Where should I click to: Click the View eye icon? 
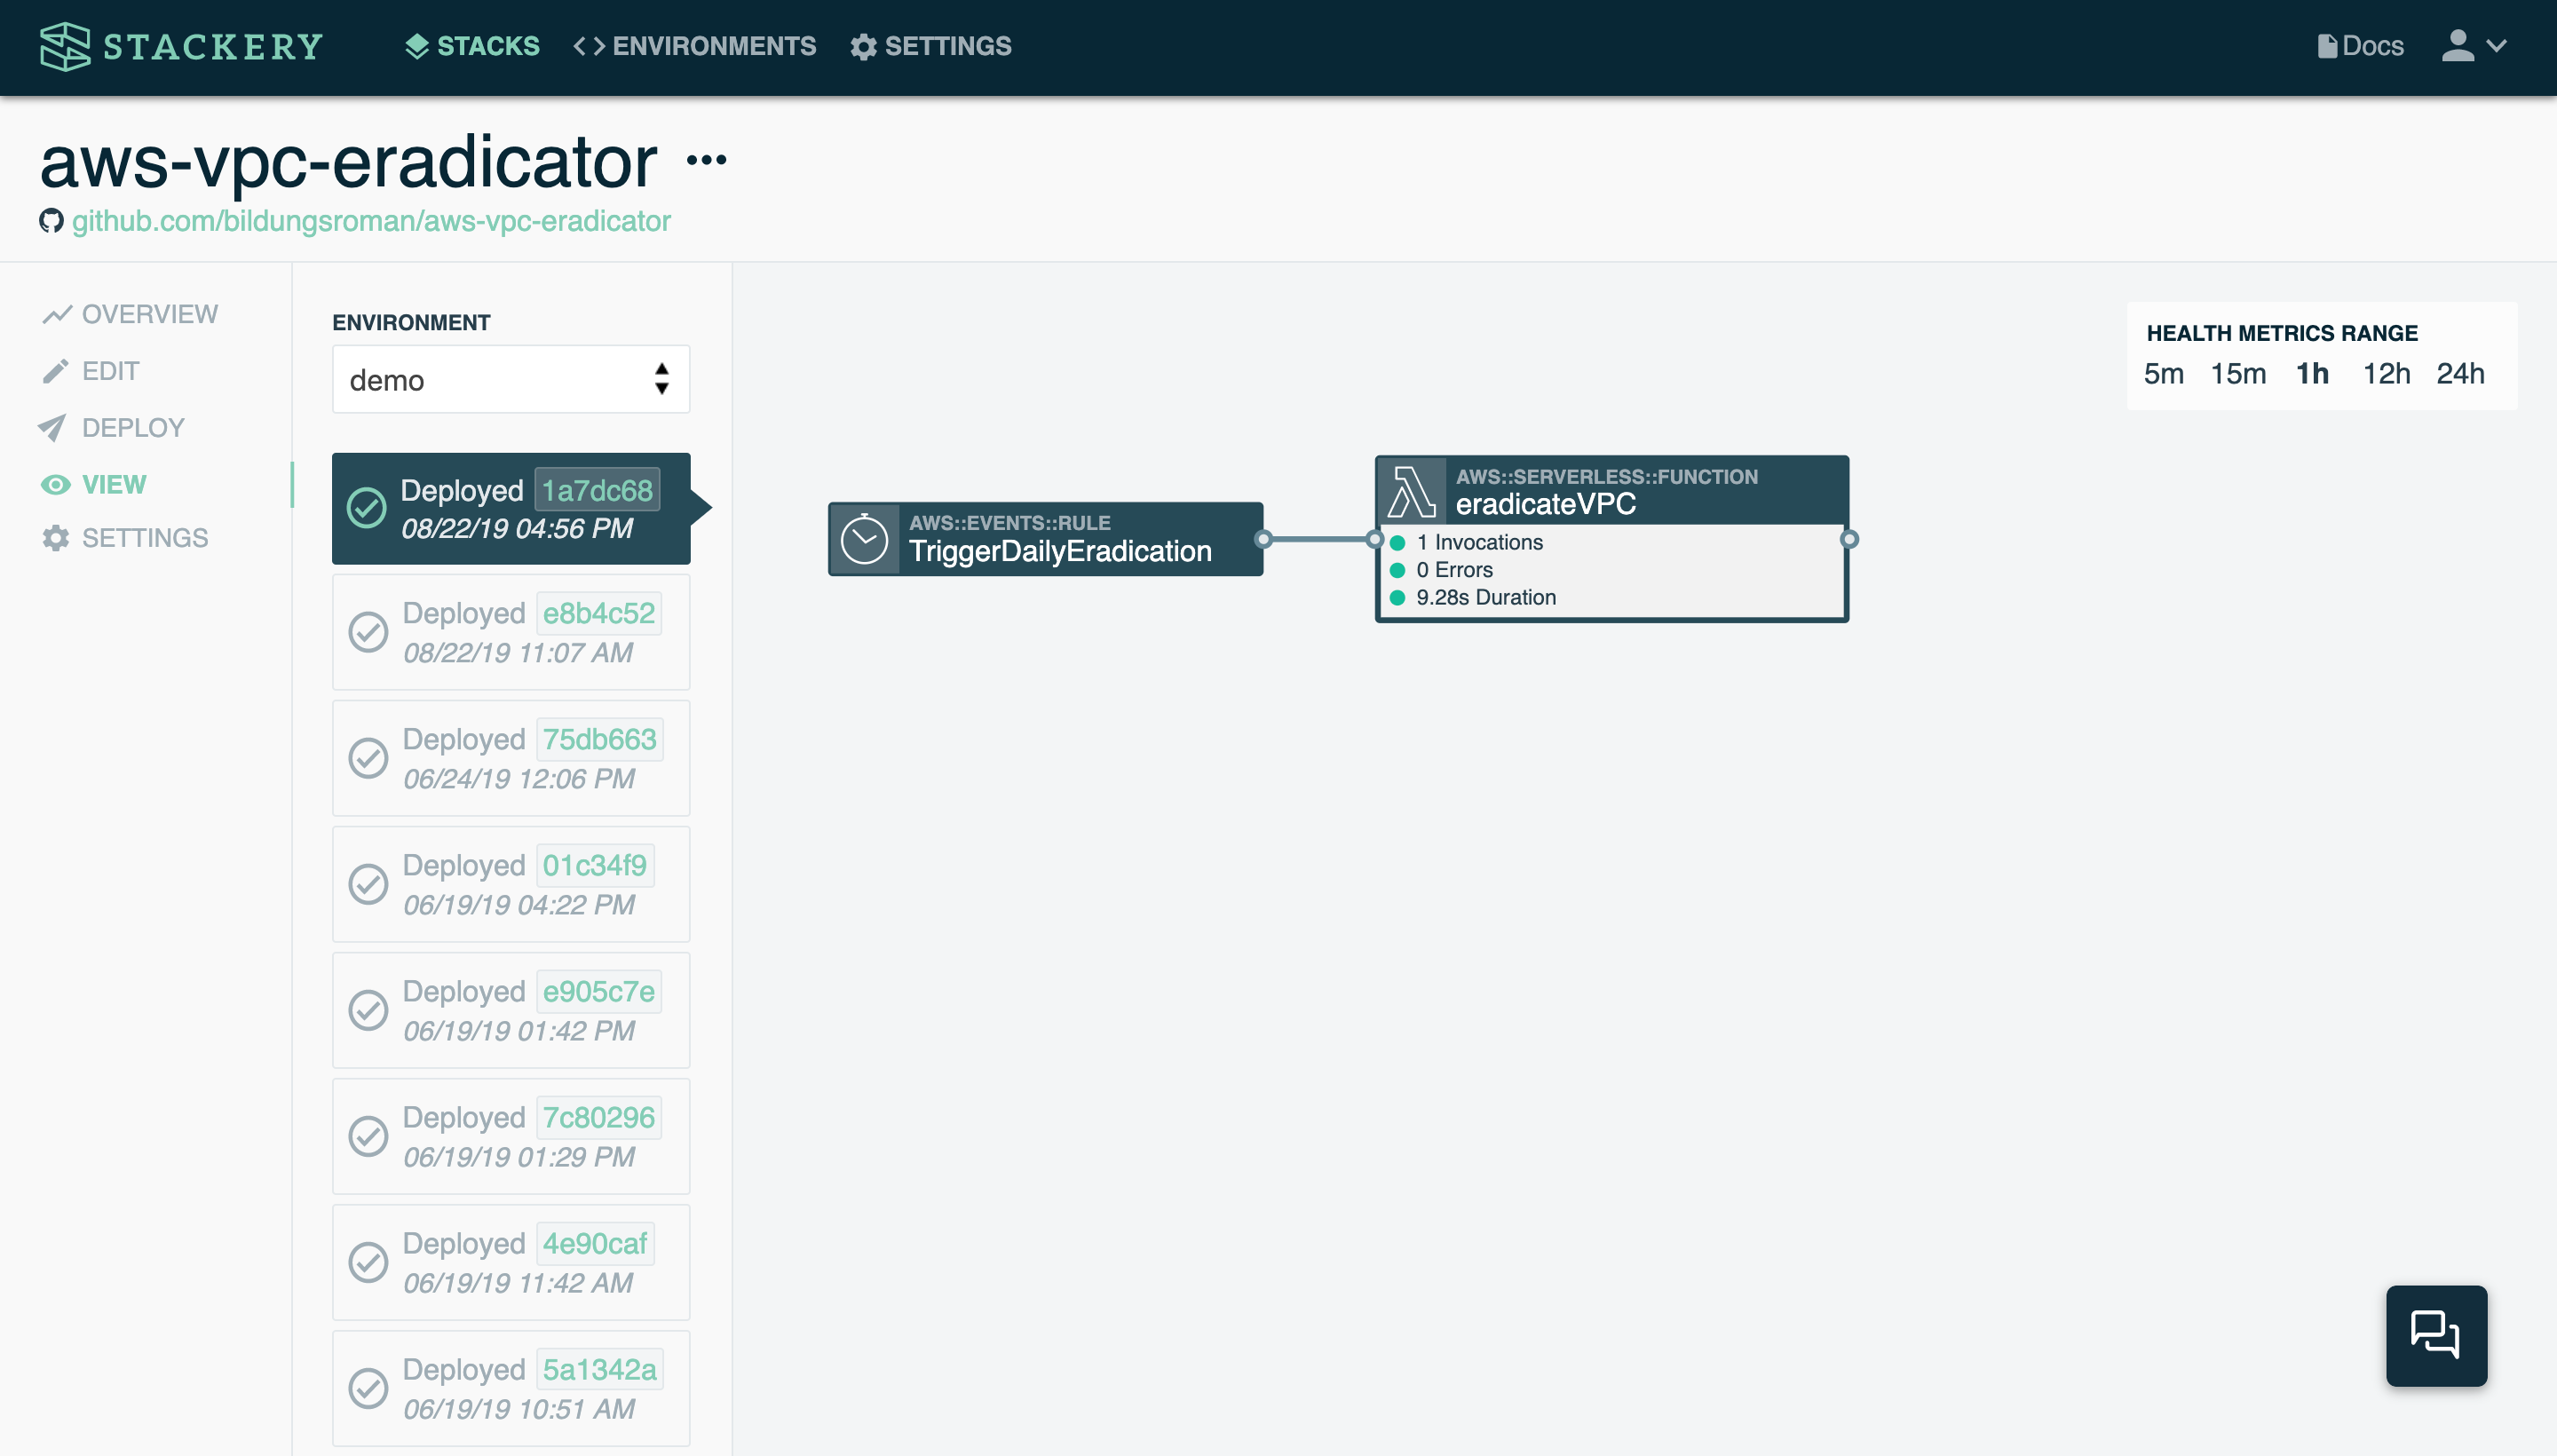click(55, 485)
